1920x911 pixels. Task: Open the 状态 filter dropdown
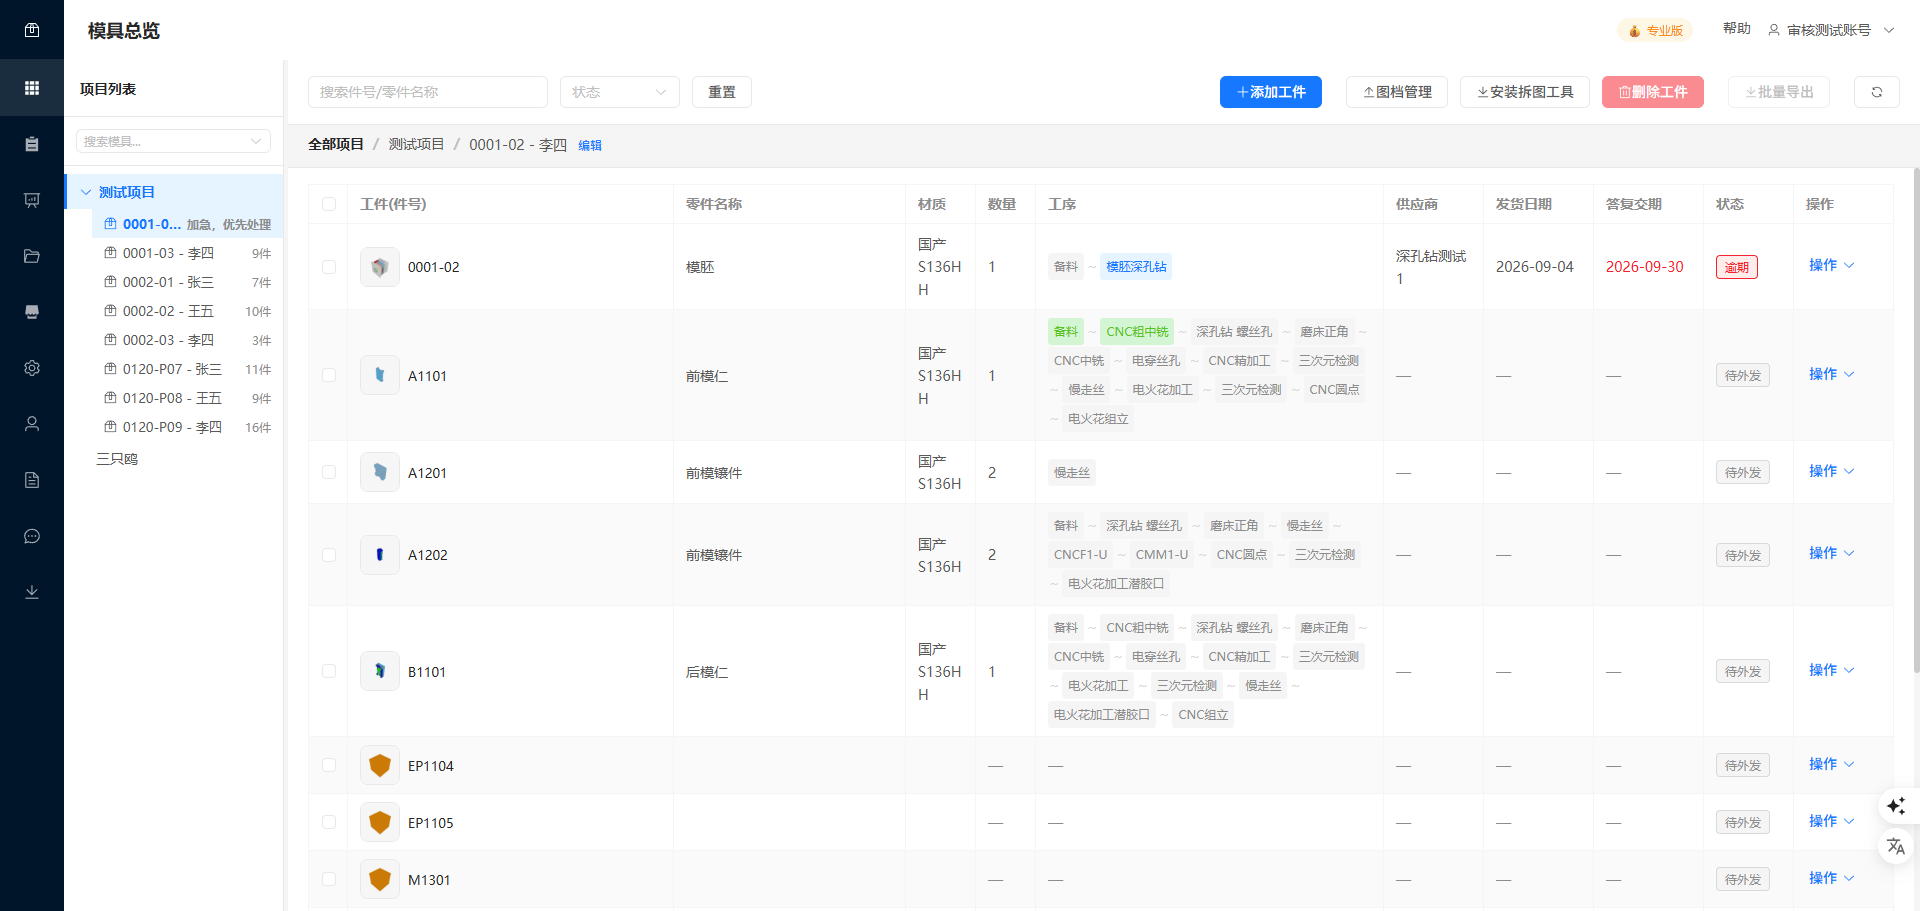pos(620,92)
